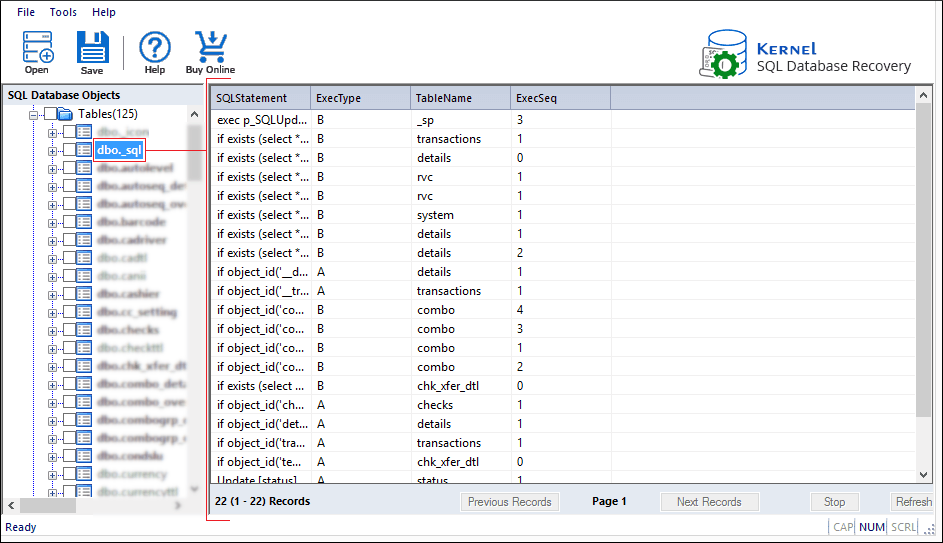This screenshot has width=943, height=543.
Task: Click the 'Ready' status bar text
Action: click(x=20, y=527)
